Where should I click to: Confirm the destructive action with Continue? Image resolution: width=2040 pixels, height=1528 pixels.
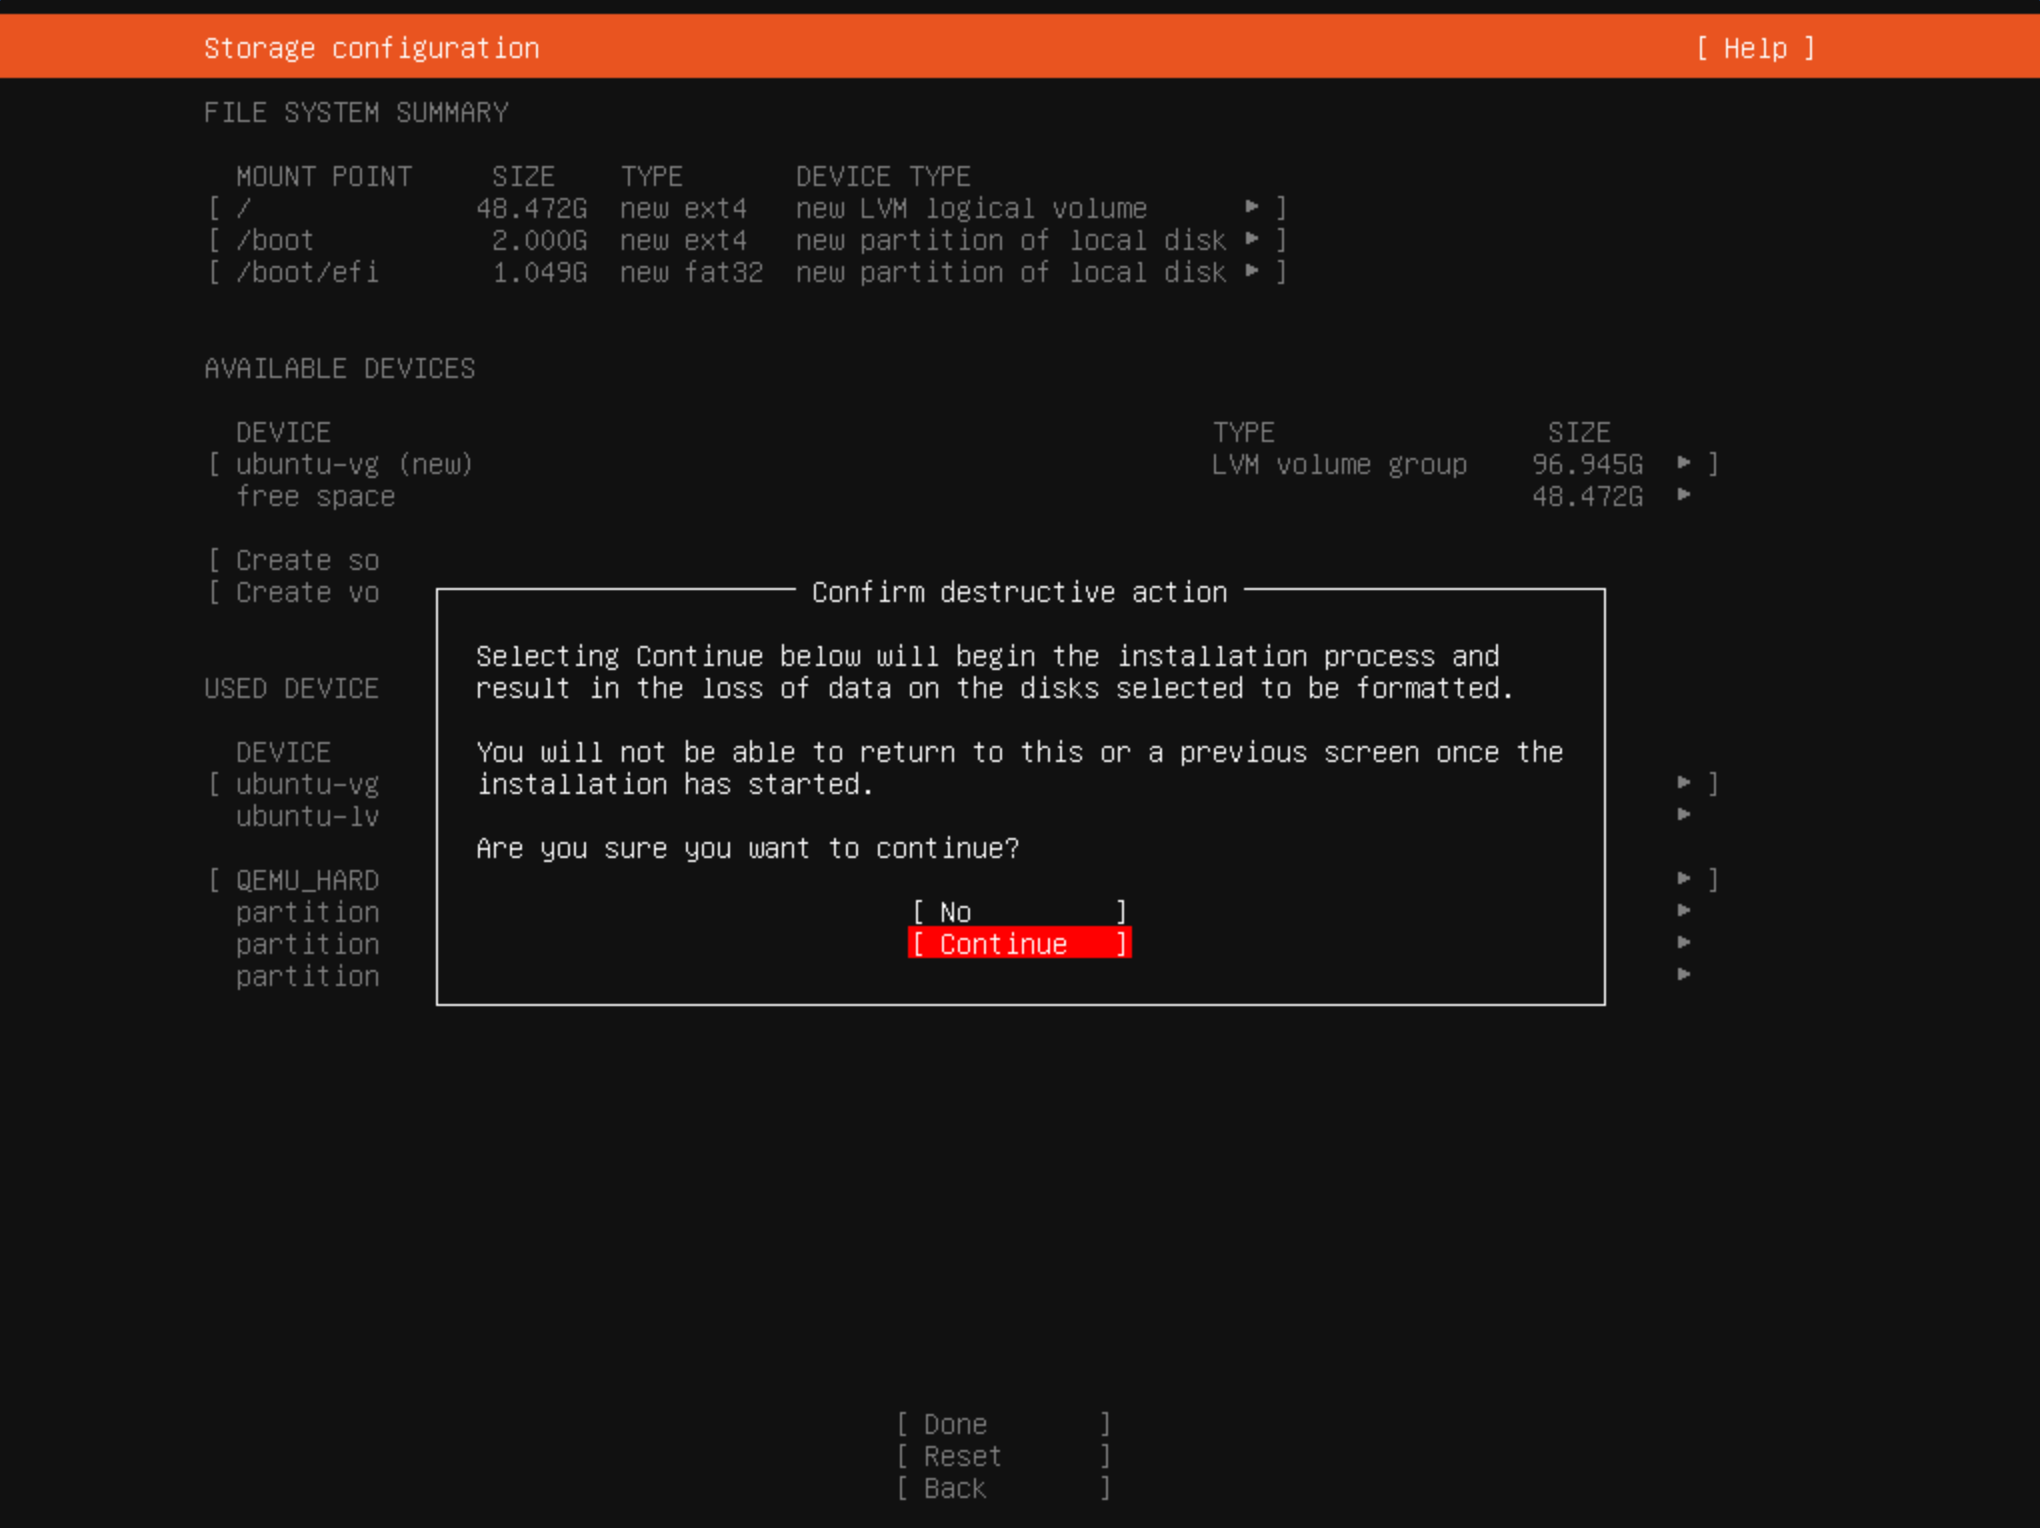1018,943
